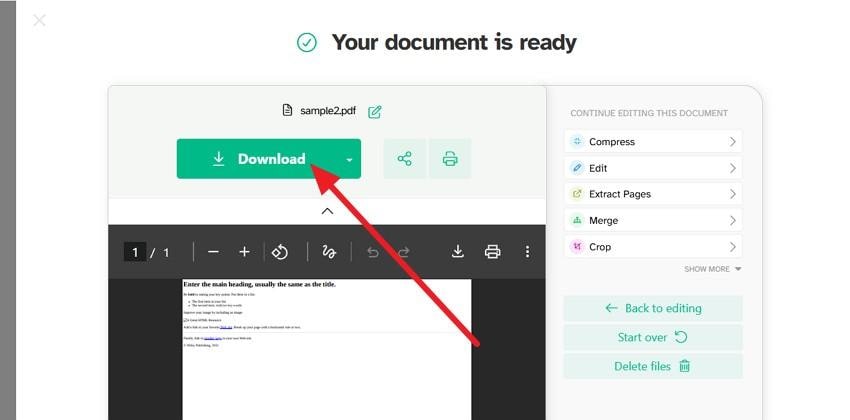Click the chevron on the Edit row
This screenshot has width=850, height=420.
[x=732, y=168]
